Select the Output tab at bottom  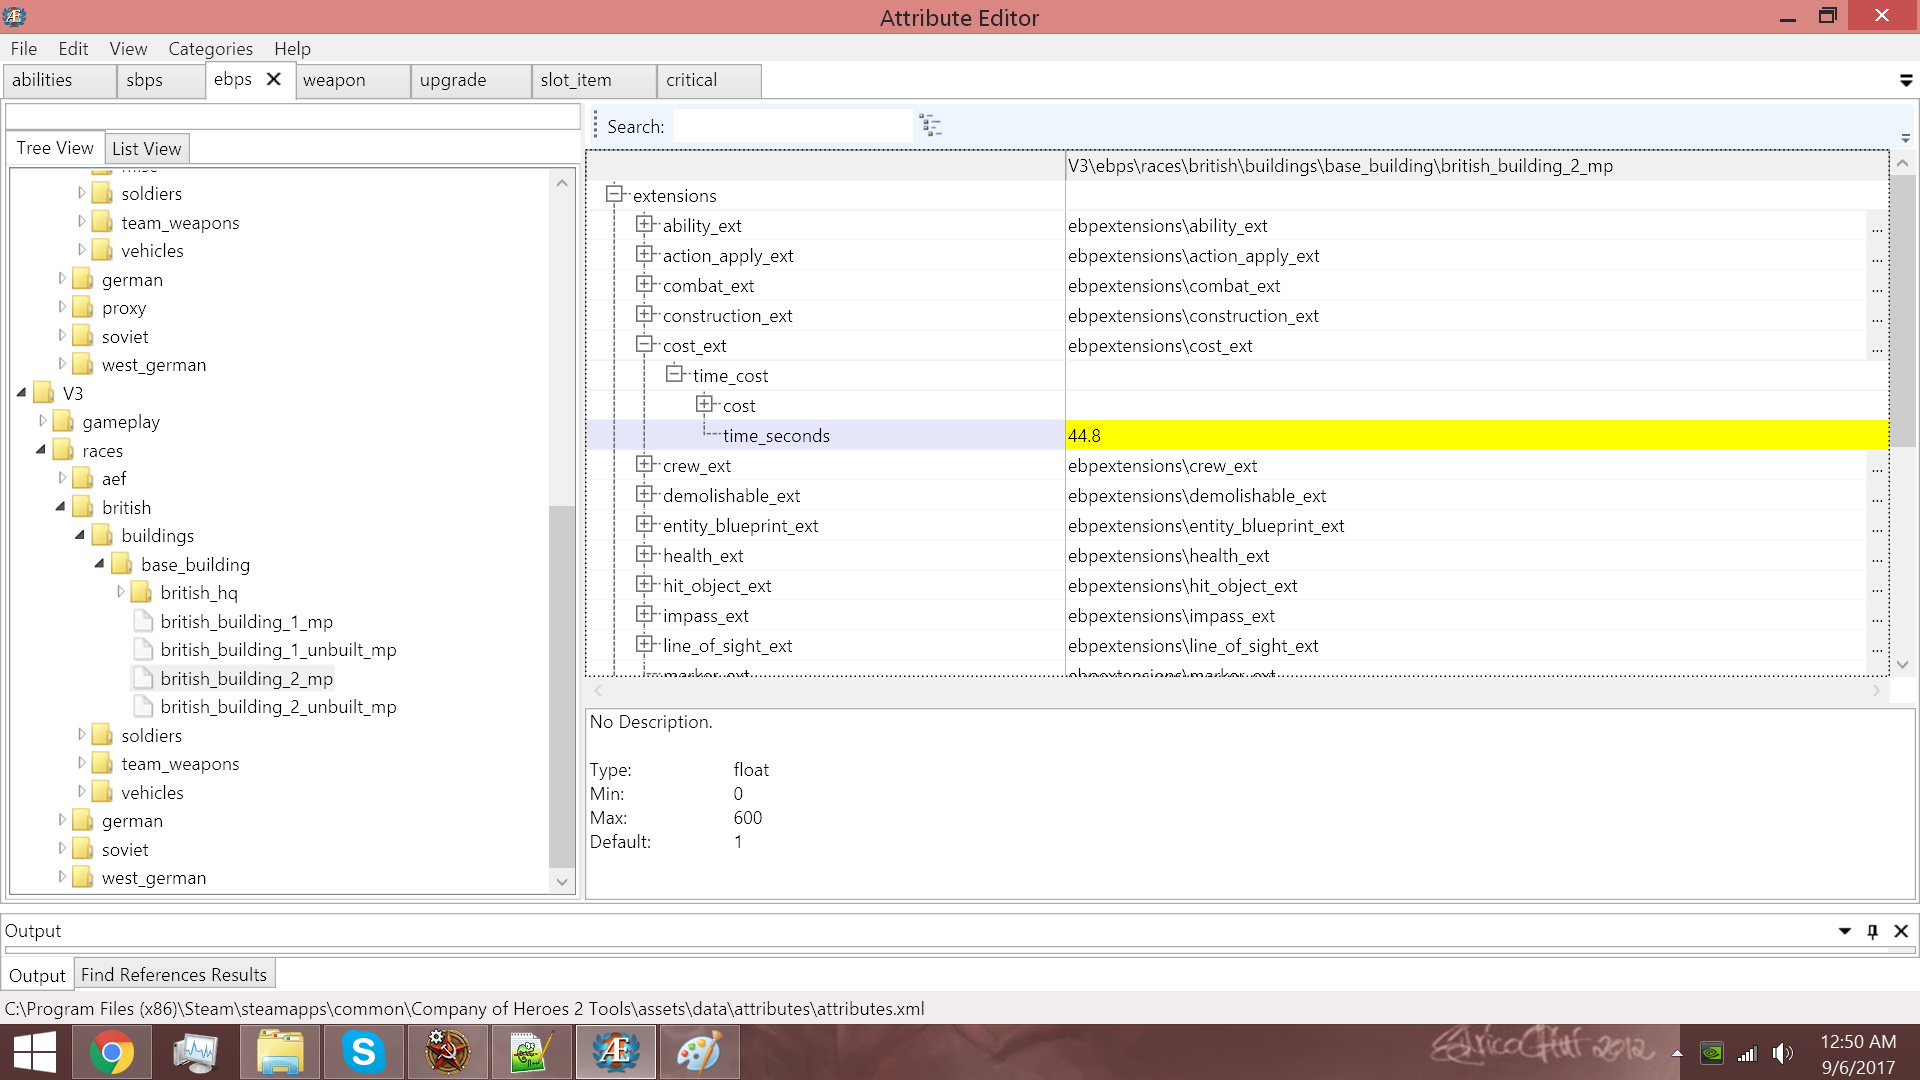[37, 975]
